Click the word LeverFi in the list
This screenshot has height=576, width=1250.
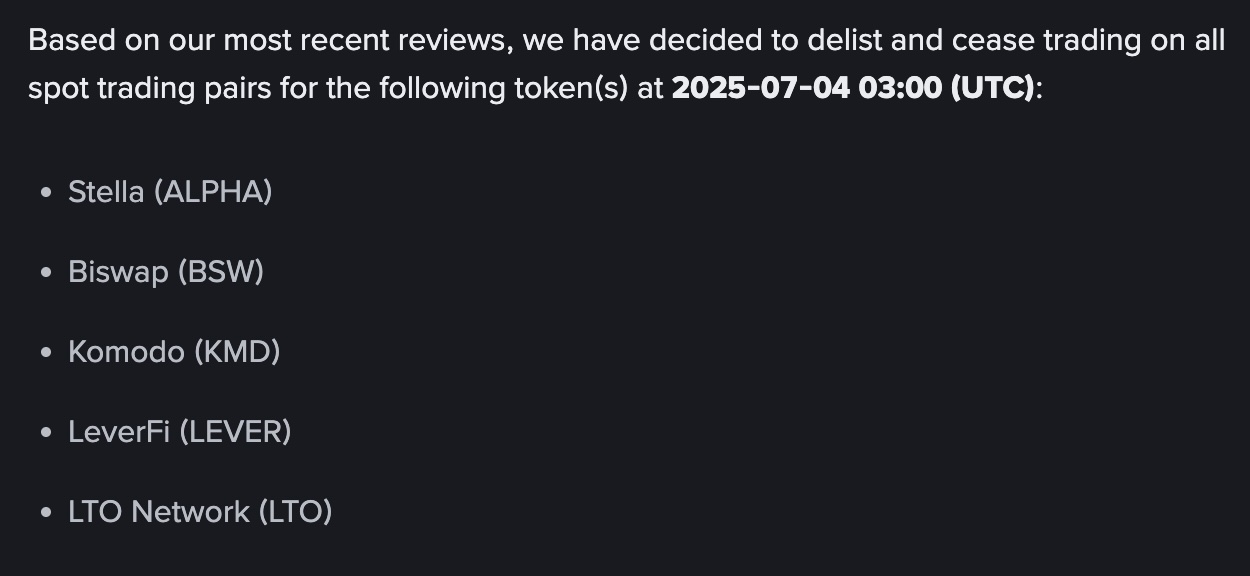pos(119,432)
